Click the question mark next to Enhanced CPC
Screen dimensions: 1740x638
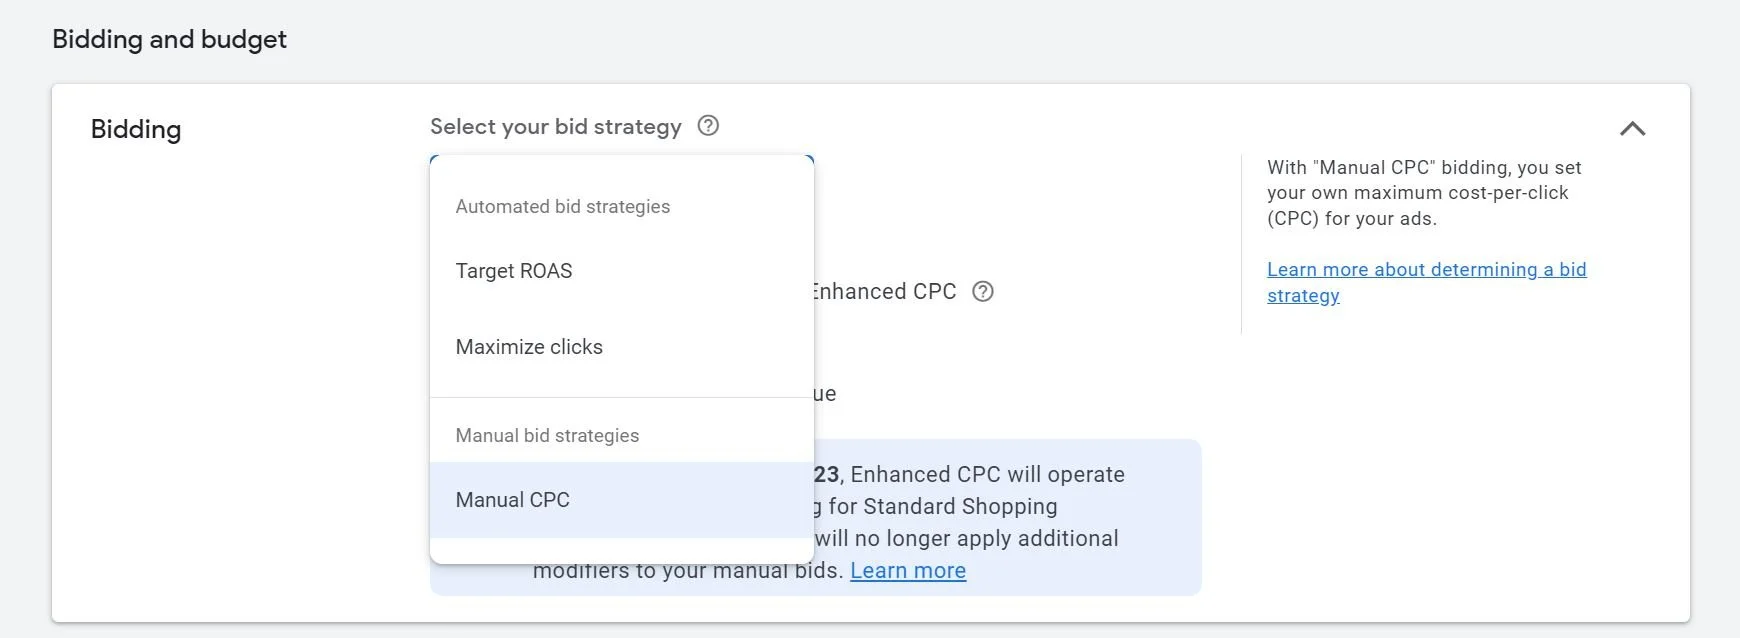[983, 291]
